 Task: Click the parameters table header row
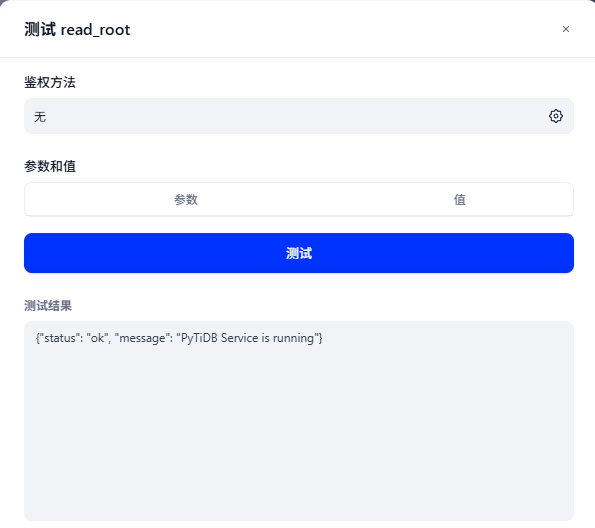click(x=299, y=199)
